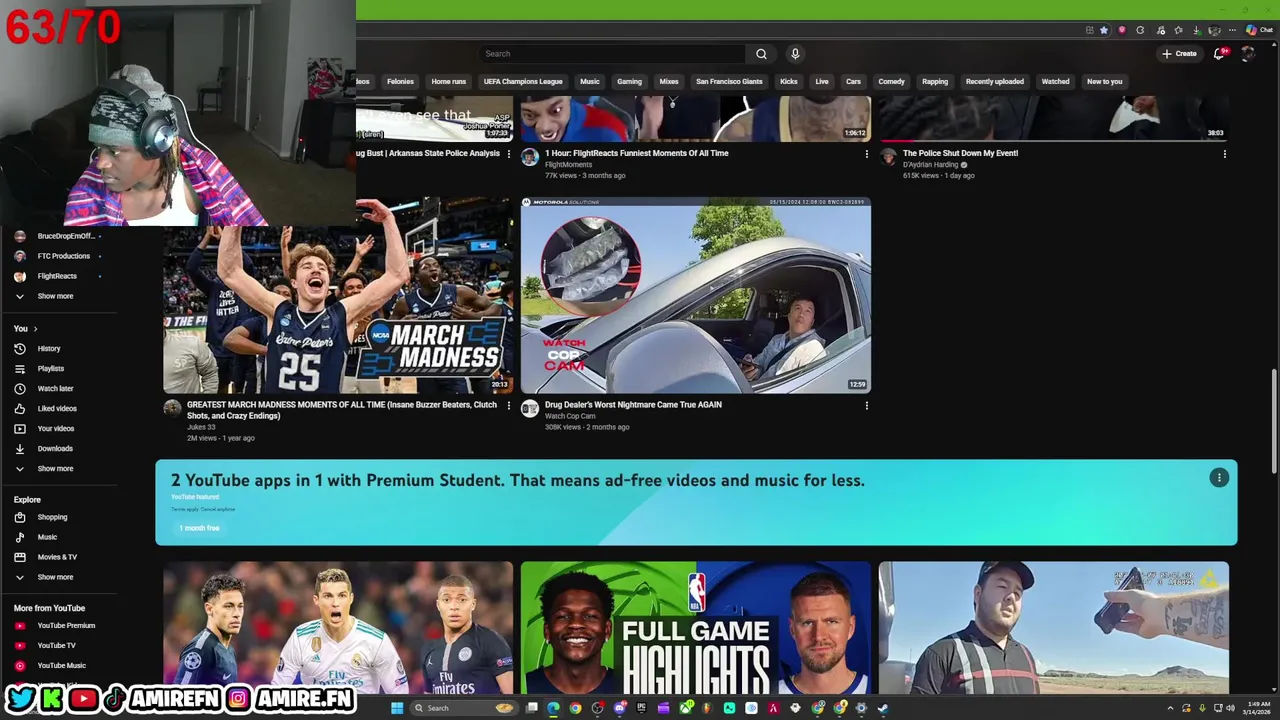Open browser downloads icon in toolbar
Image resolution: width=1280 pixels, height=720 pixels.
[1196, 30]
